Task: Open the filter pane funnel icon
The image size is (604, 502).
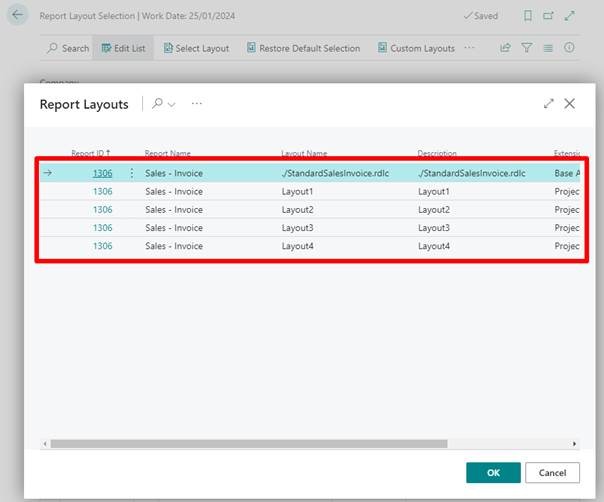Action: point(527,48)
